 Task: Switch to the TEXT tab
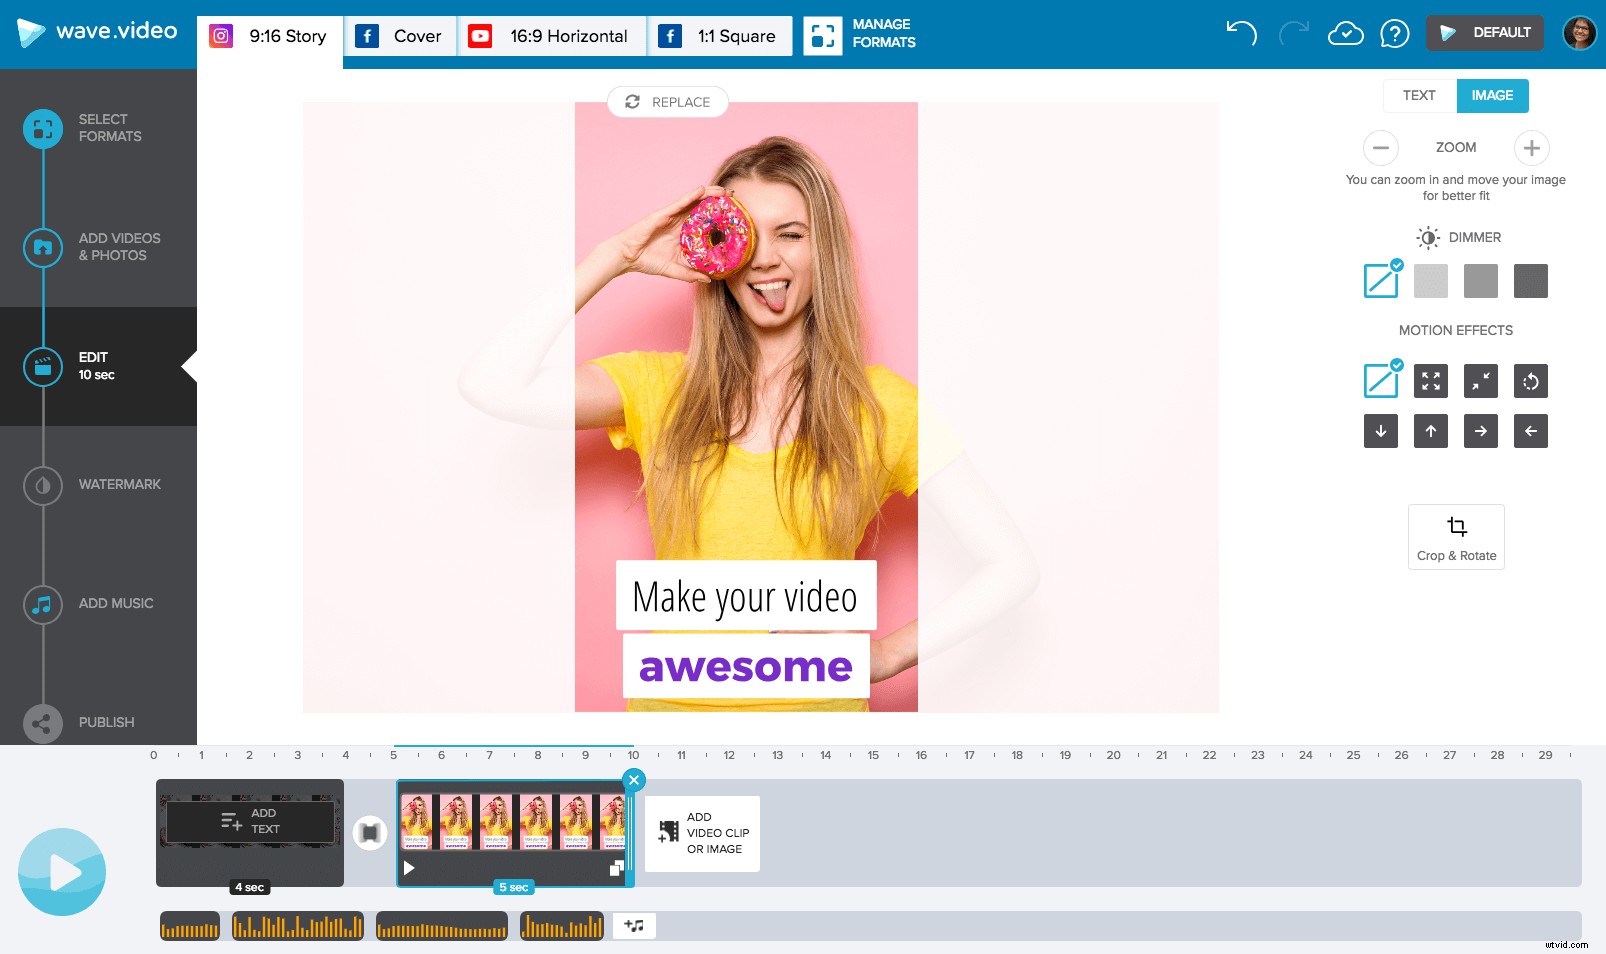coord(1418,95)
